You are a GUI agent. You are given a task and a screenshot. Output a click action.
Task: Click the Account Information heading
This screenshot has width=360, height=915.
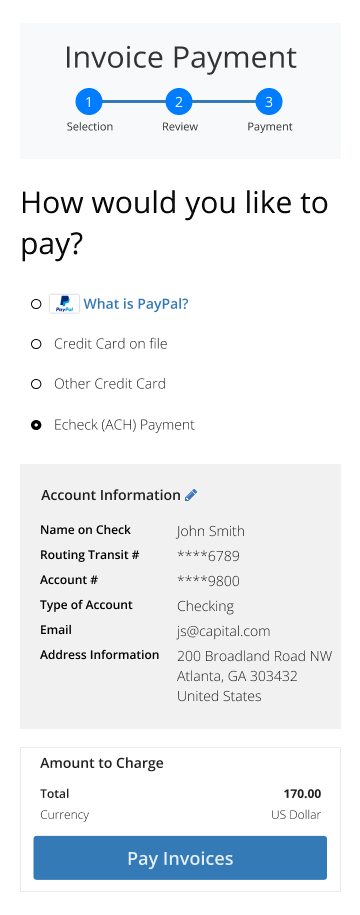click(111, 495)
